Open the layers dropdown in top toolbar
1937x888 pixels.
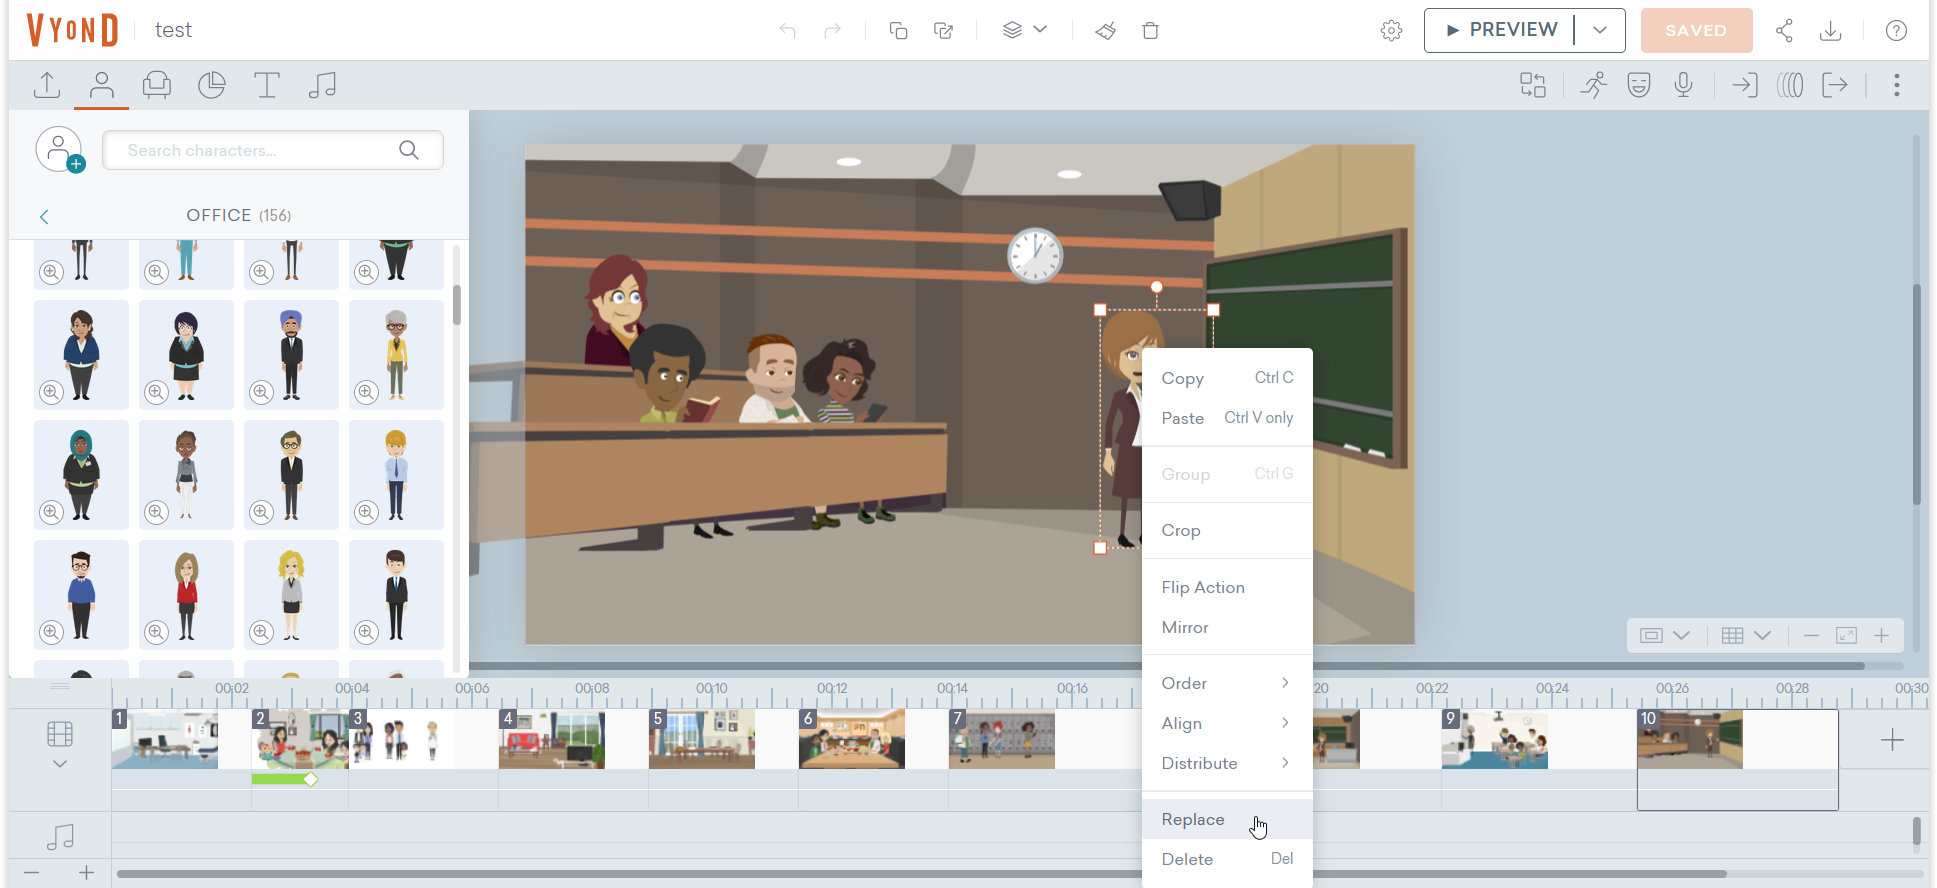[1025, 30]
